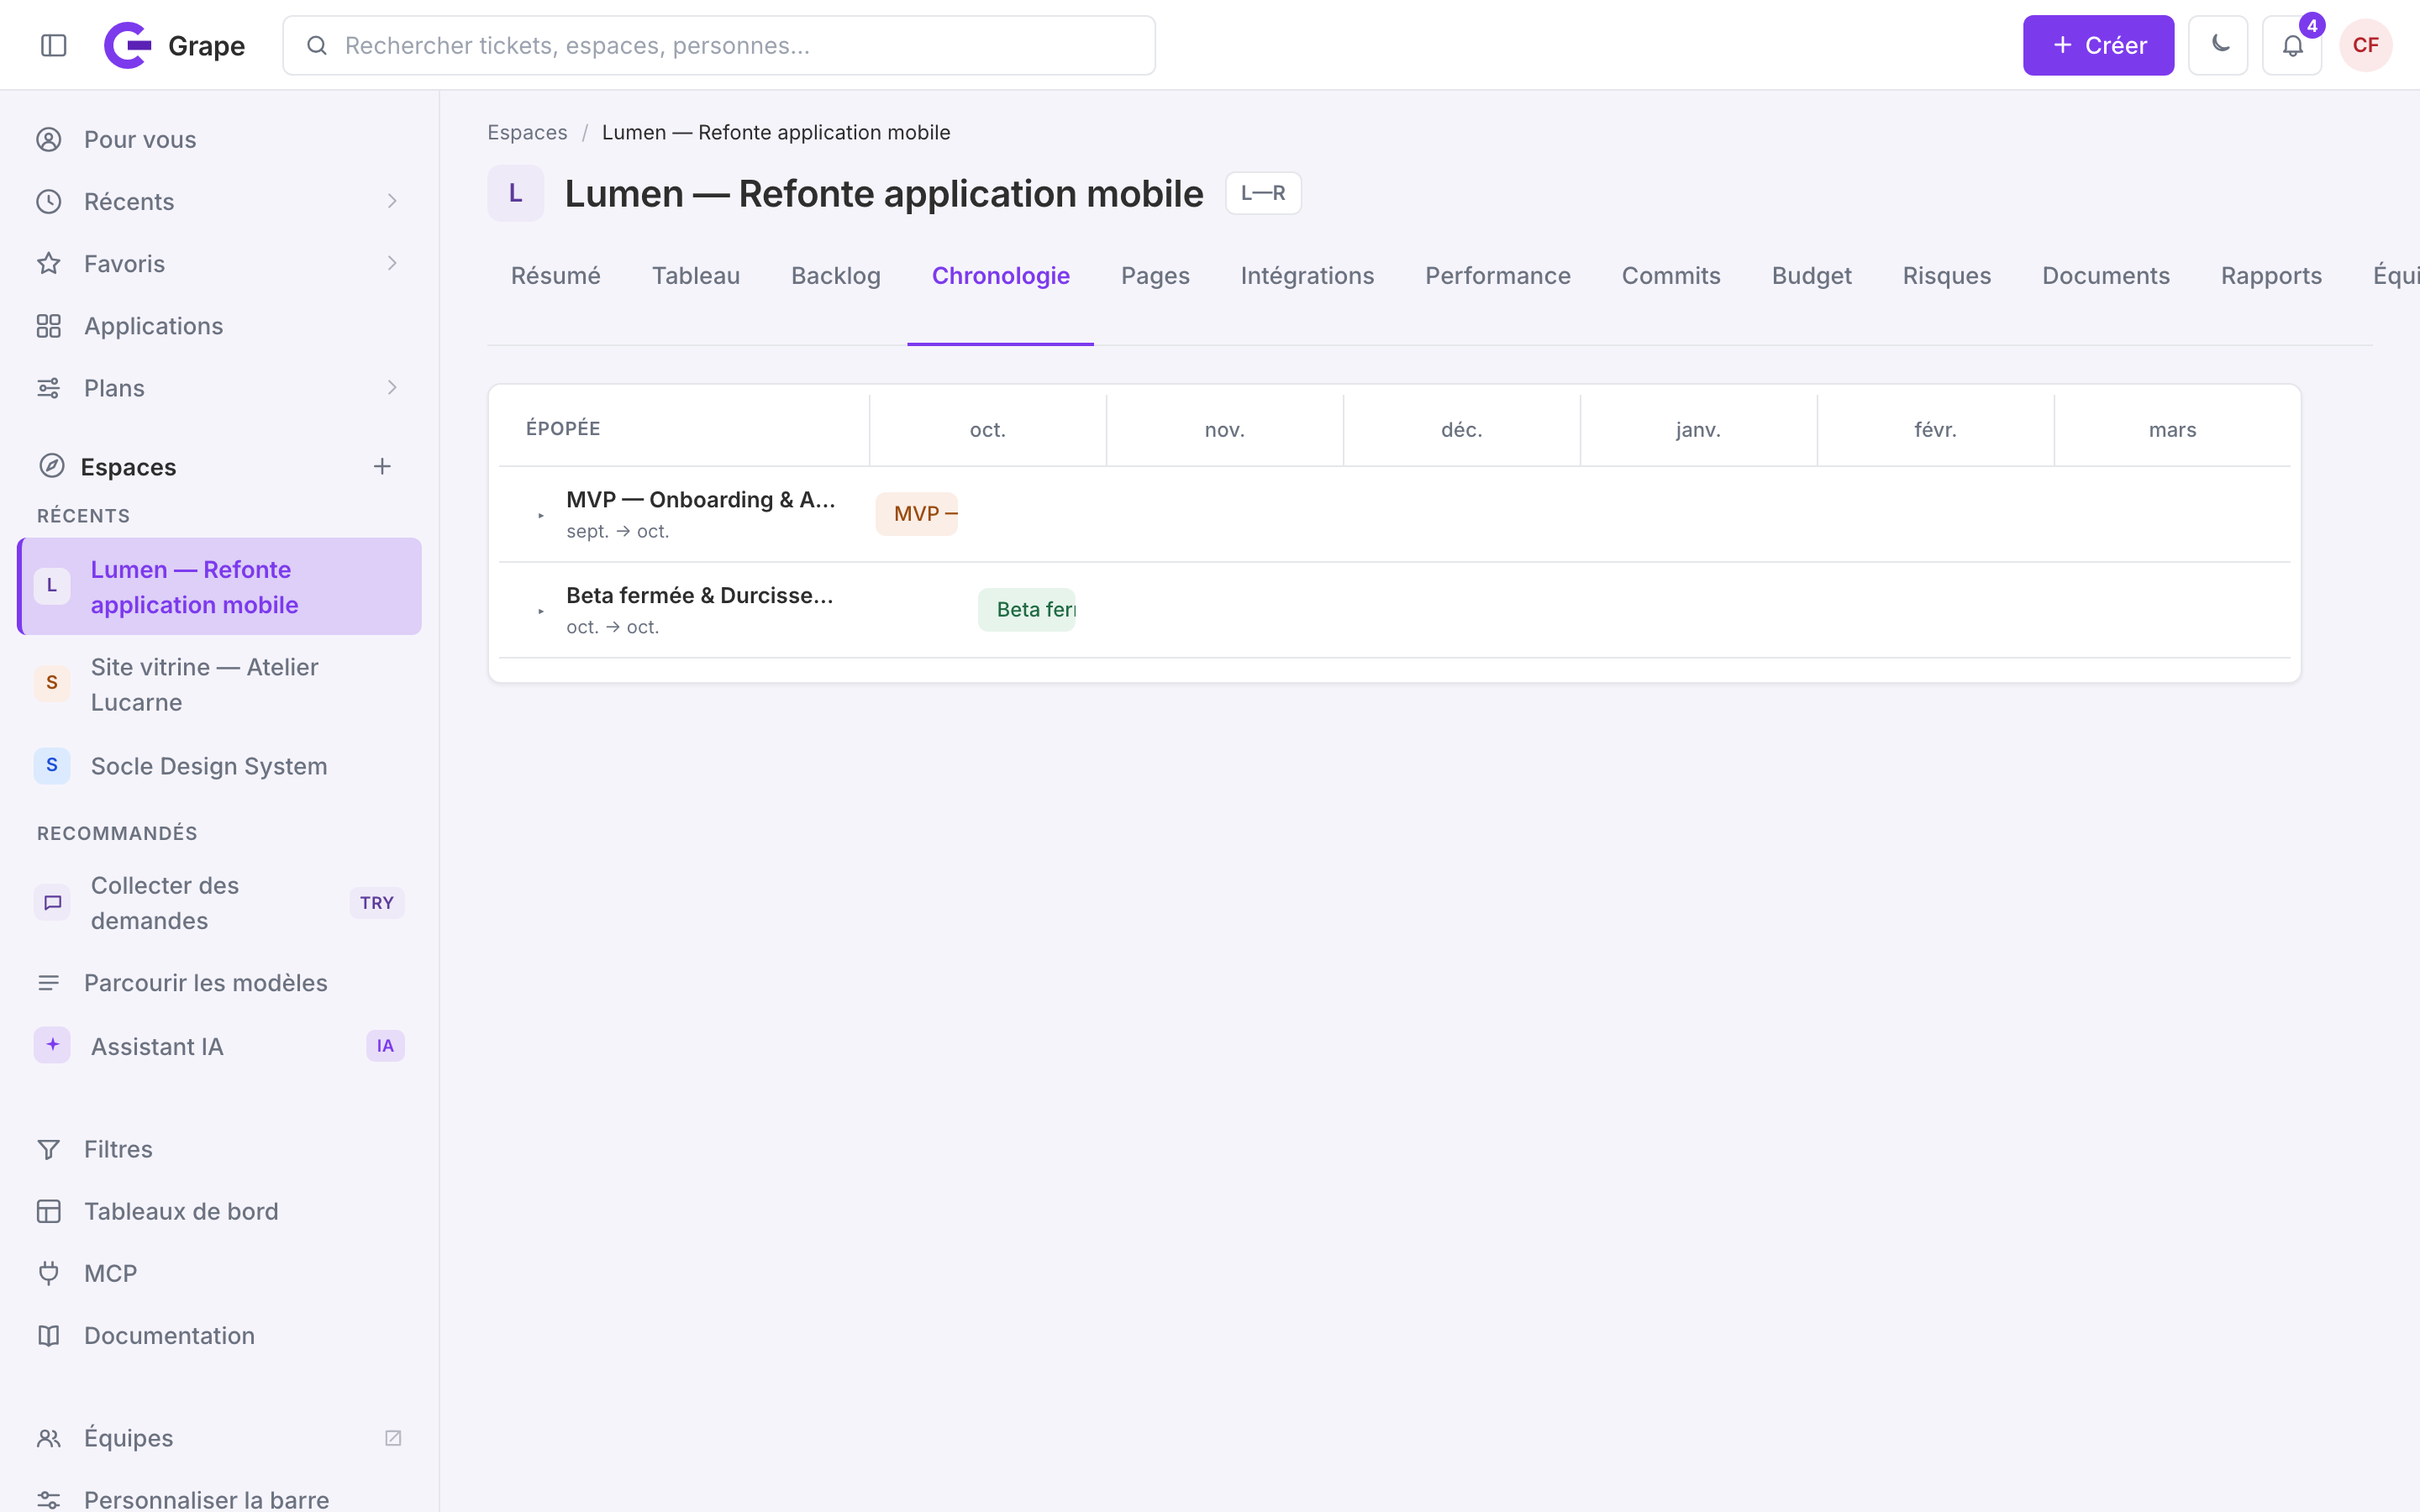Open the Documents tab
Screen dimensions: 2420x1512
click(x=2105, y=276)
